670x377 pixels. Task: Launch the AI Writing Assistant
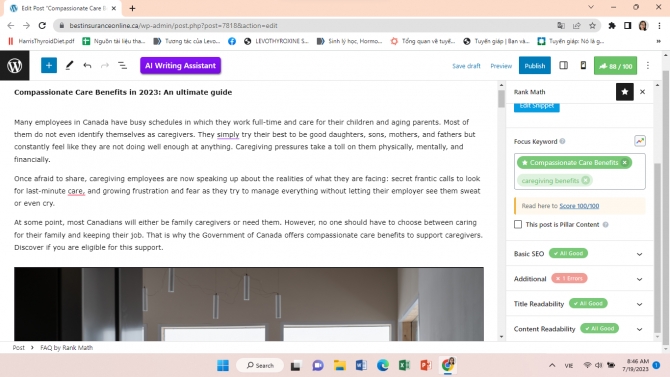(180, 65)
